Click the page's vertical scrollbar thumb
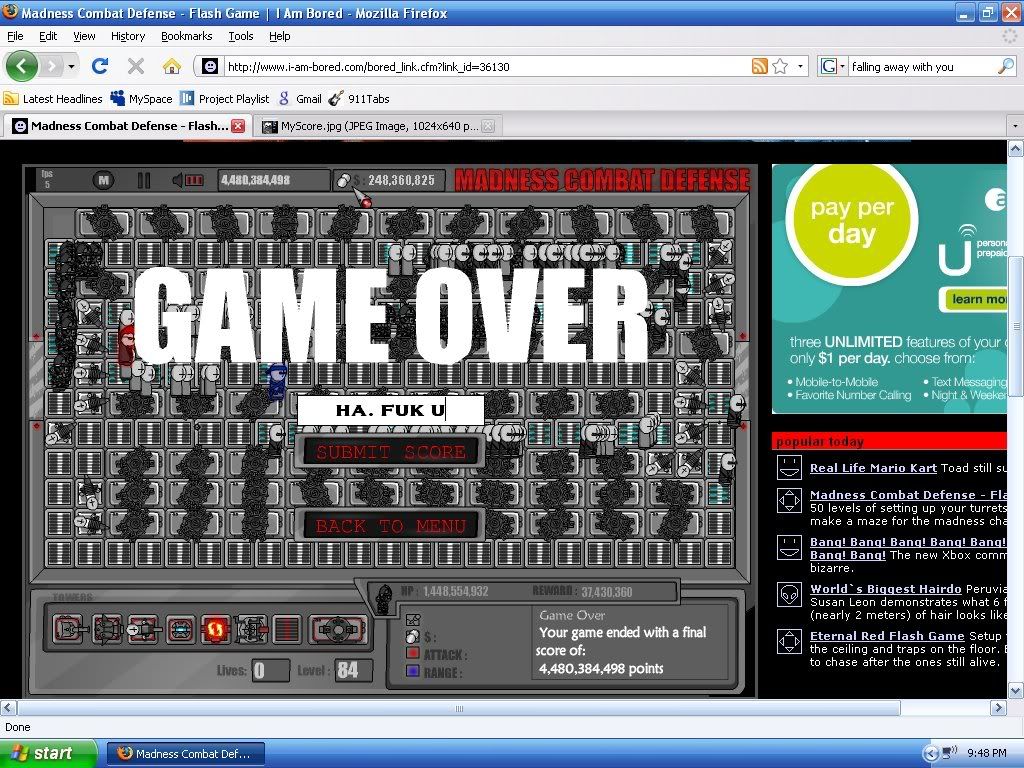The width and height of the screenshot is (1024, 768). [x=1016, y=325]
